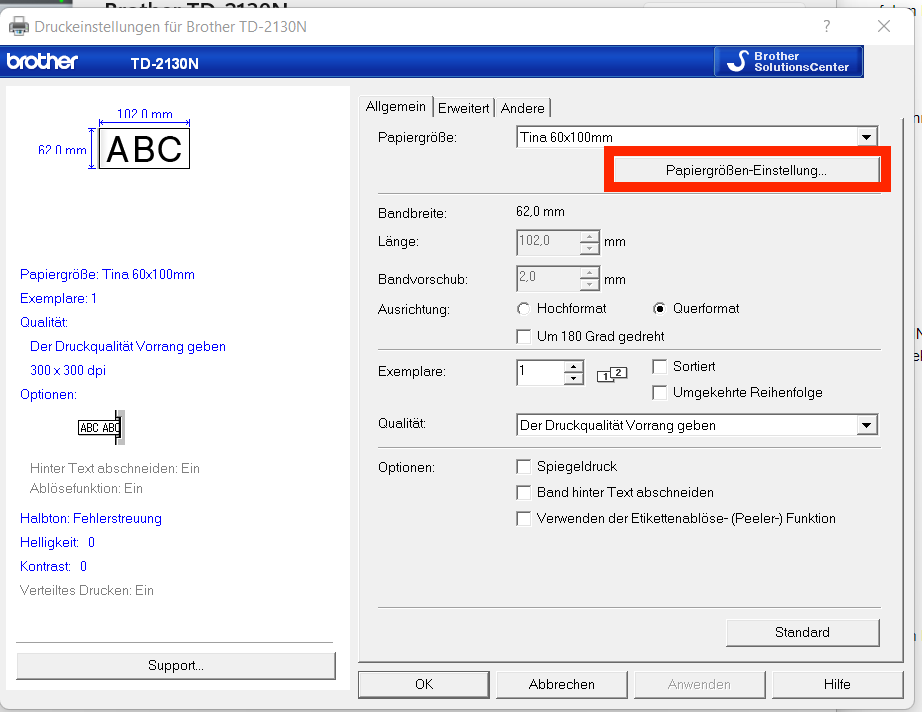
Task: Click the question mark help button
Action: 827,26
